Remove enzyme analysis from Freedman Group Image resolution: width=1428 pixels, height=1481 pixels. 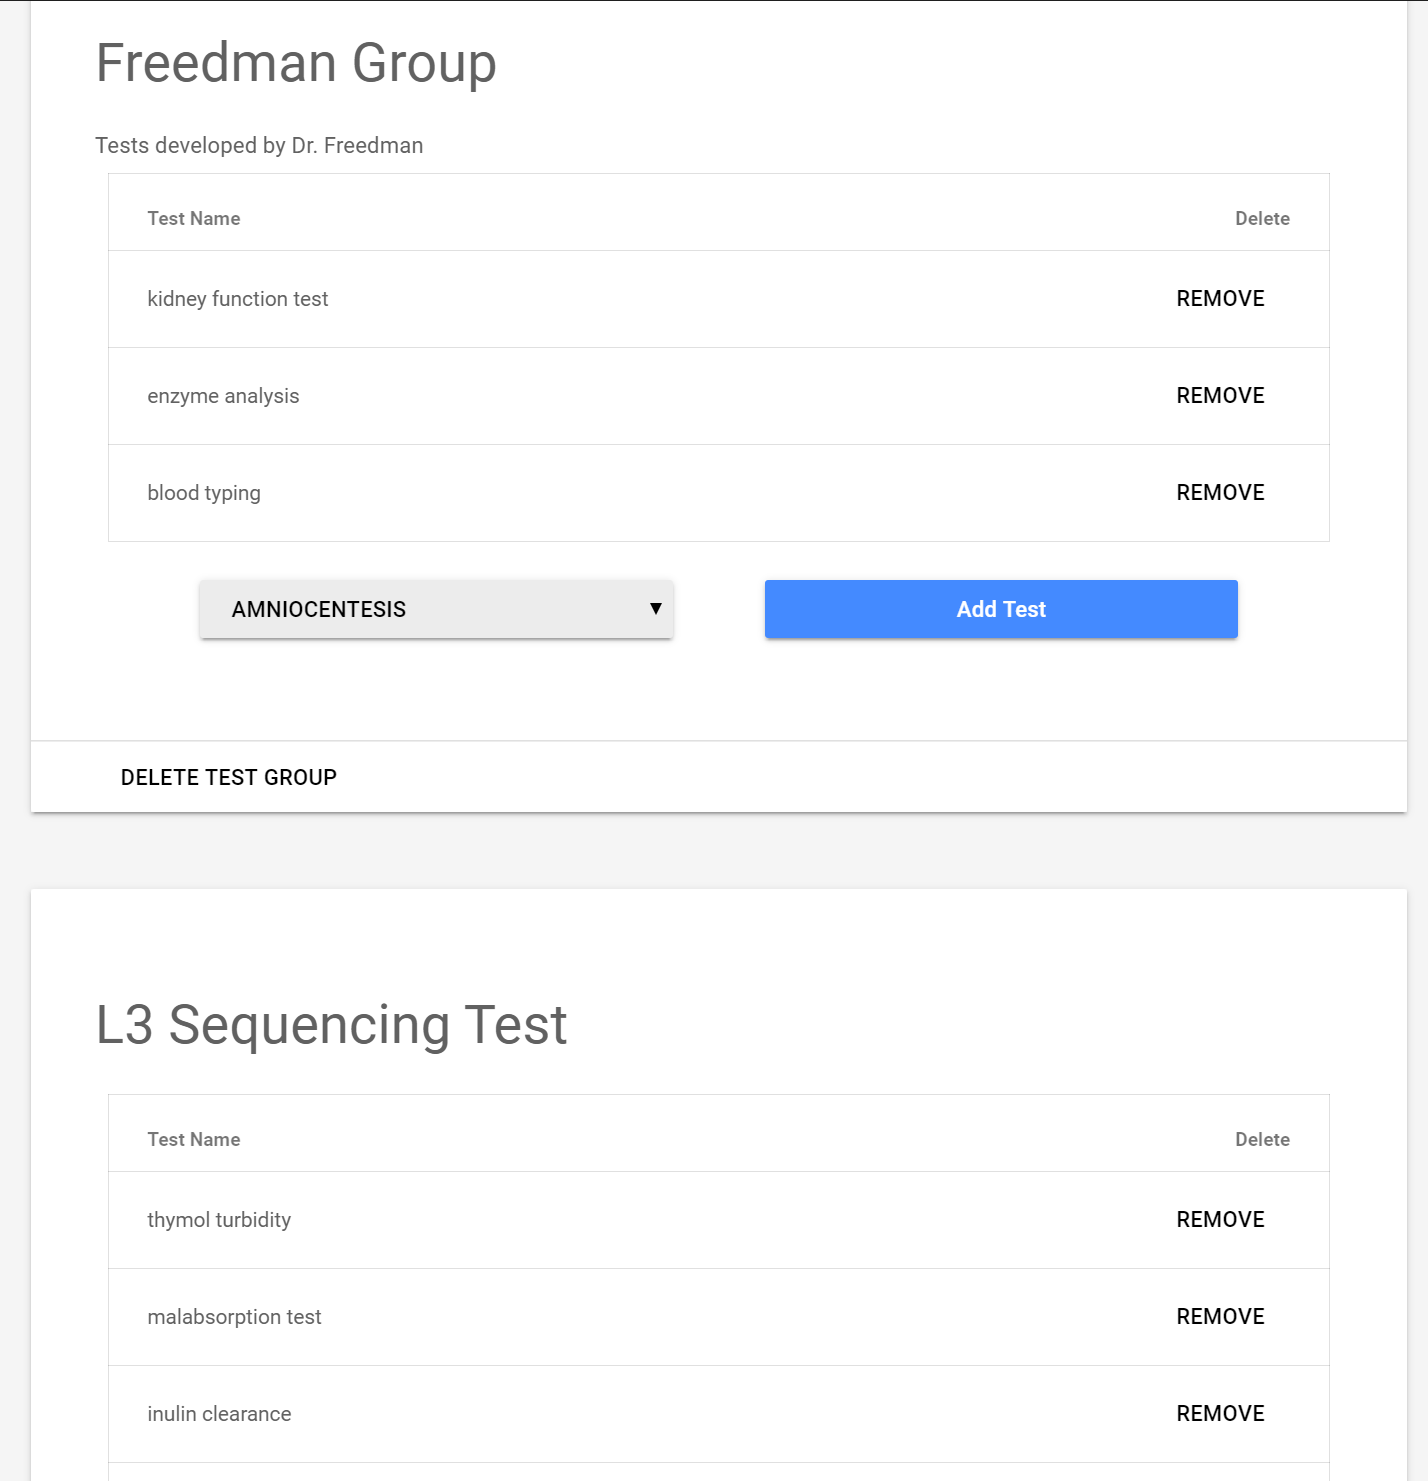point(1220,396)
